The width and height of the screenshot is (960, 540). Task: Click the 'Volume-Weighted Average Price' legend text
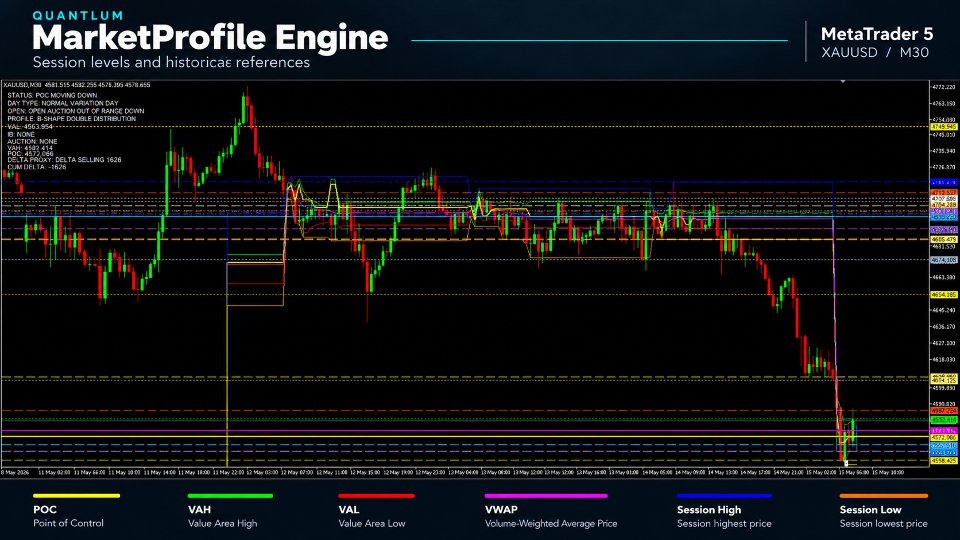pos(551,523)
